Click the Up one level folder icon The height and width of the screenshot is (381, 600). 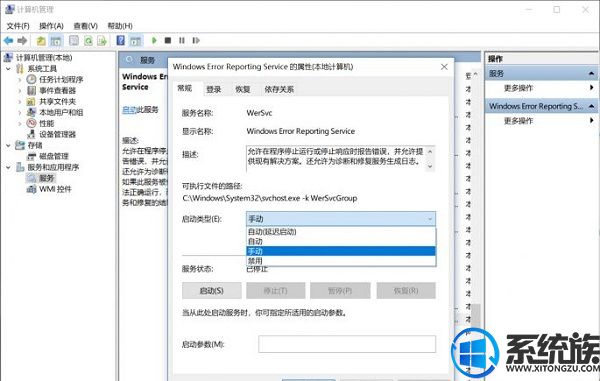41,41
